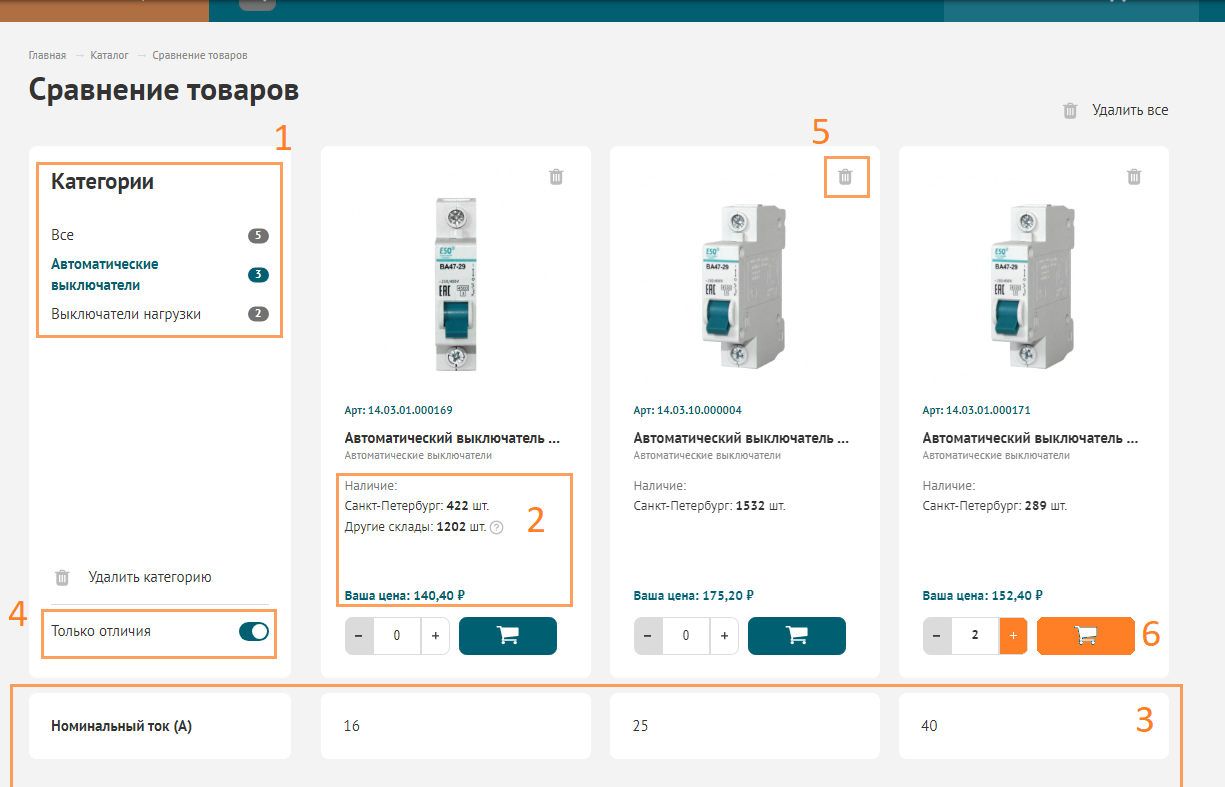This screenshot has width=1225, height=787.
Task: Decrease quantity of the second product
Action: coord(648,636)
